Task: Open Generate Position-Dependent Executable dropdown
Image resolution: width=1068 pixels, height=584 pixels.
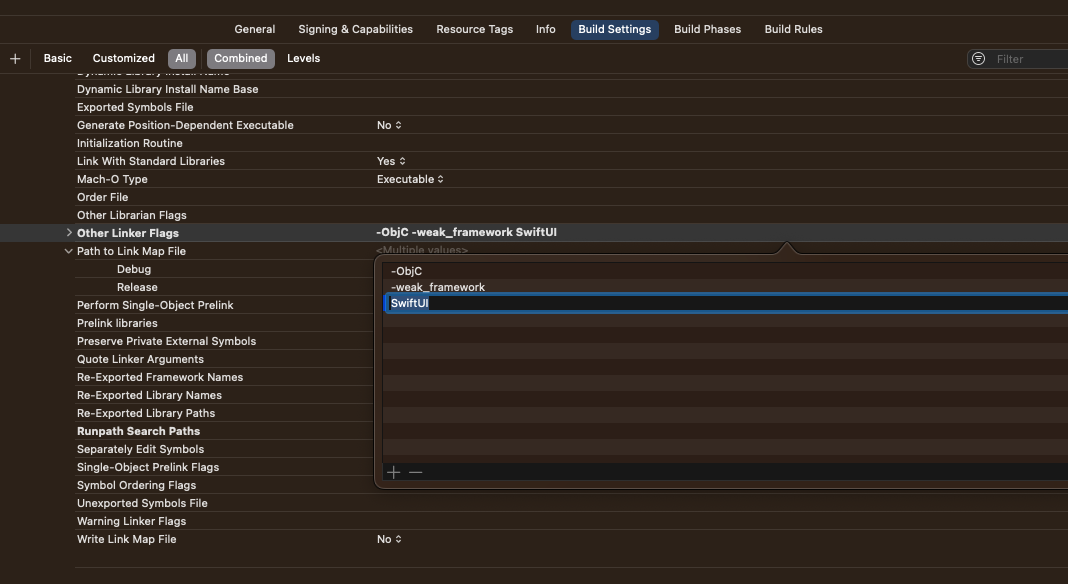Action: click(389, 125)
